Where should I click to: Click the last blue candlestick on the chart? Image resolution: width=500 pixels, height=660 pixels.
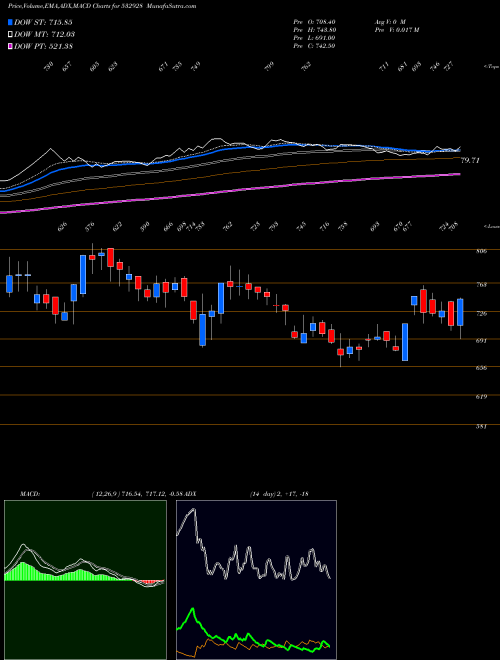pyautogui.click(x=460, y=312)
